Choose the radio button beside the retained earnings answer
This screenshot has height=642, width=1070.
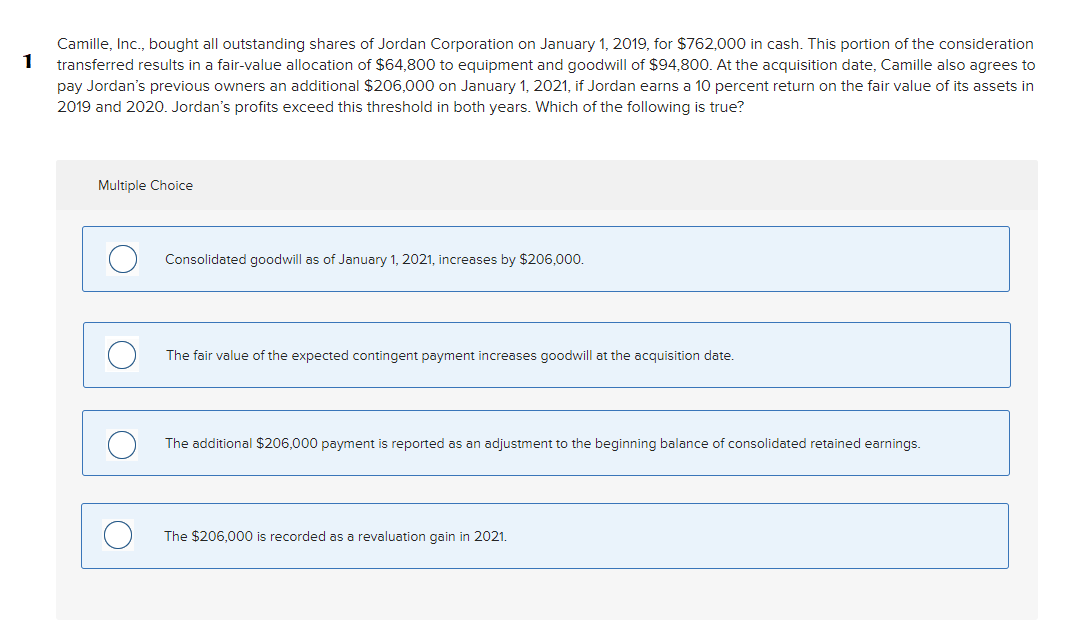[122, 443]
